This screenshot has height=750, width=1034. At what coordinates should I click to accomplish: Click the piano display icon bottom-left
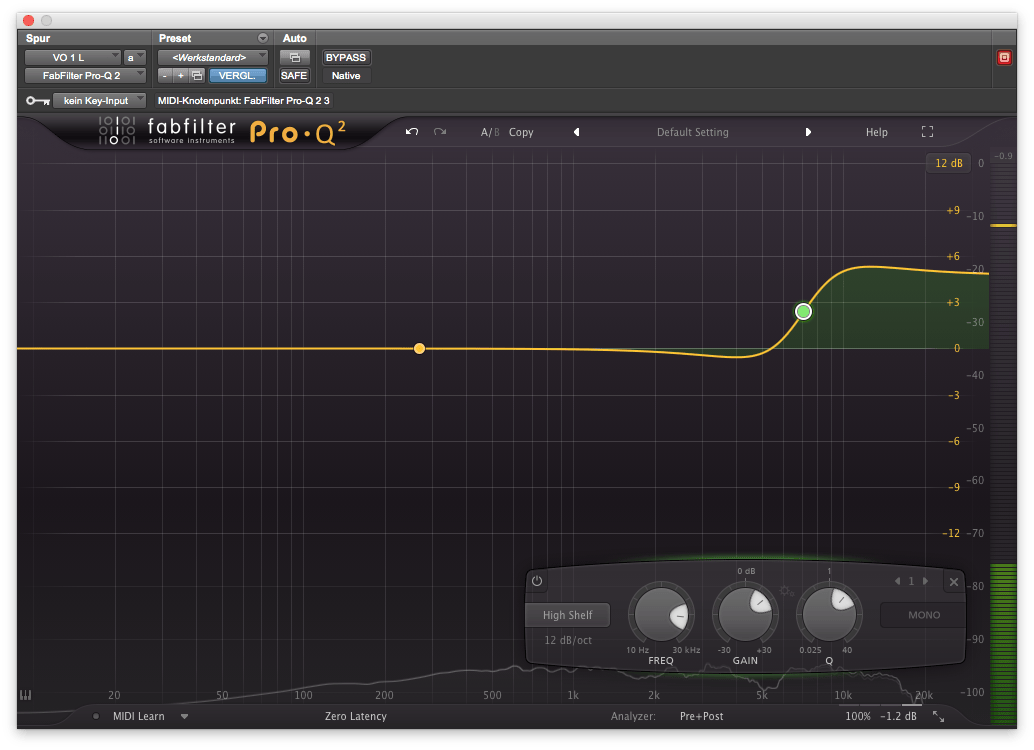[26, 695]
